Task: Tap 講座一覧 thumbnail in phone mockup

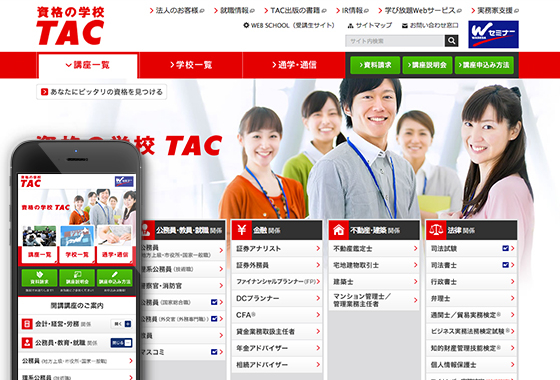Action: click(39, 244)
